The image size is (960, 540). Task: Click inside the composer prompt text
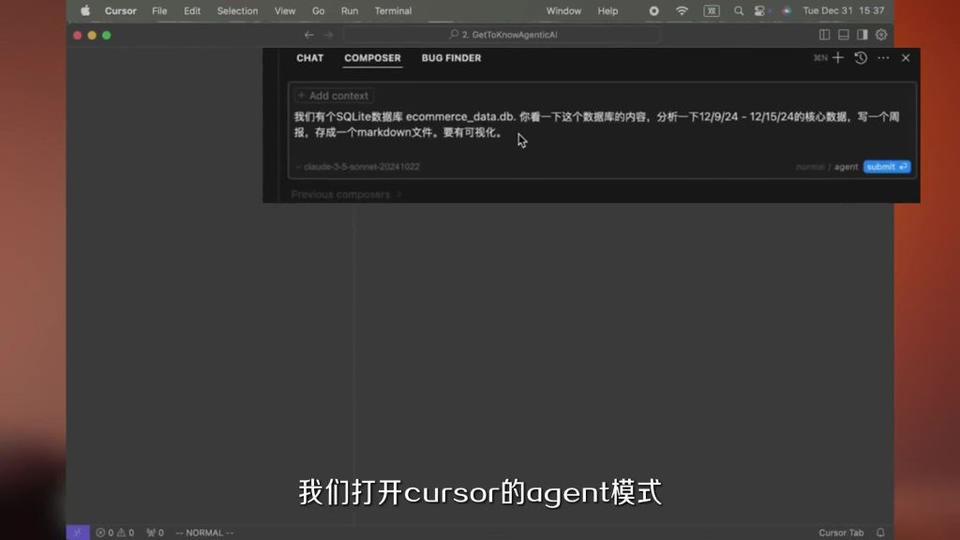597,124
